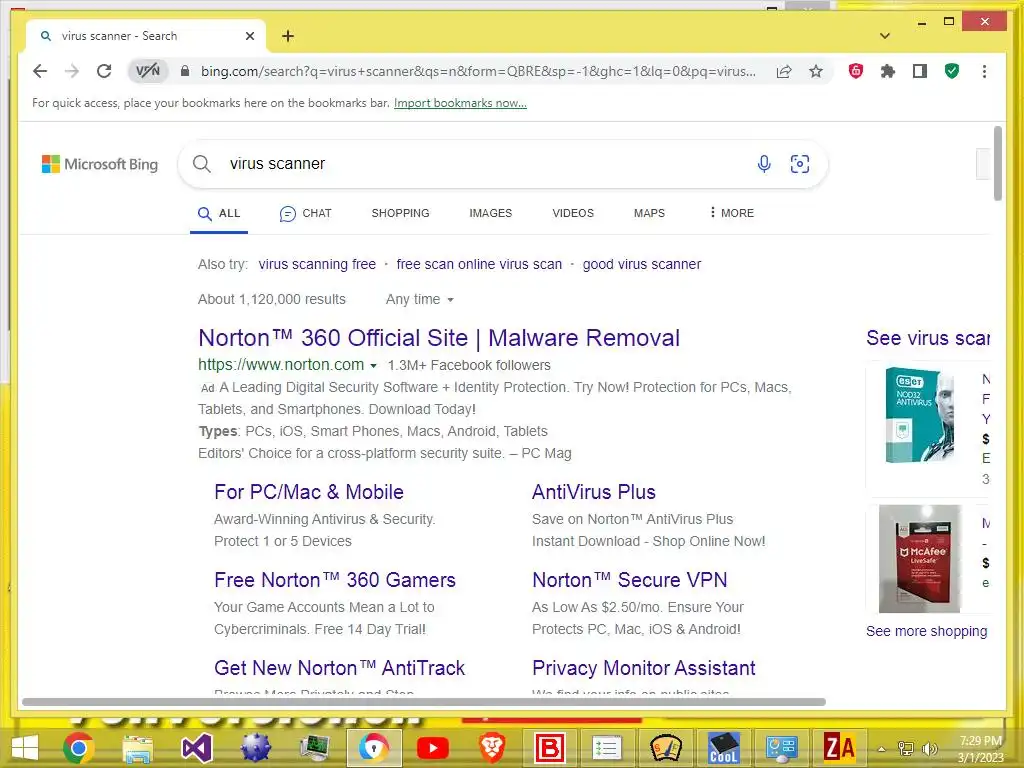Open the Extensions puzzle icon
This screenshot has height=768, width=1024.
[x=888, y=71]
